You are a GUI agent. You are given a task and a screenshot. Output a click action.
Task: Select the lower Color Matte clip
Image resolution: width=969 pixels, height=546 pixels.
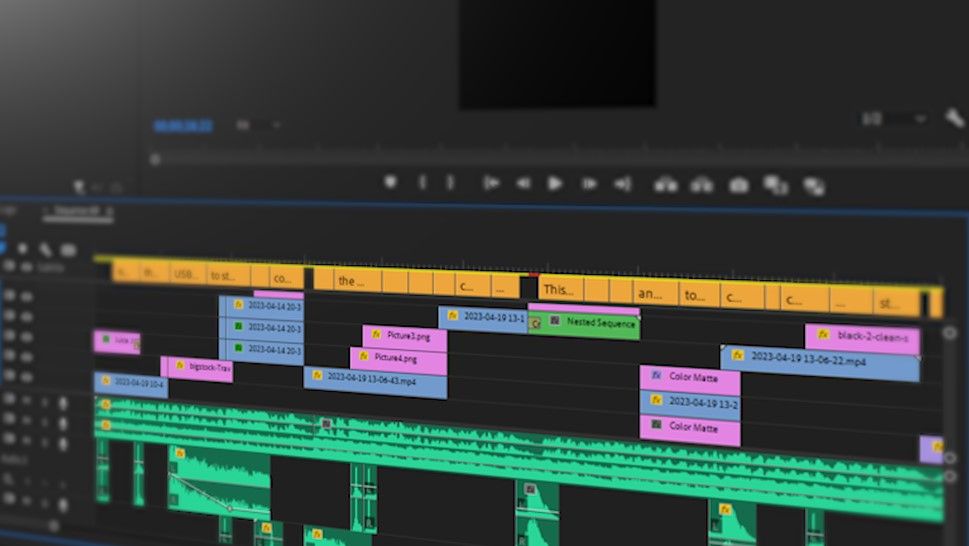(x=690, y=429)
